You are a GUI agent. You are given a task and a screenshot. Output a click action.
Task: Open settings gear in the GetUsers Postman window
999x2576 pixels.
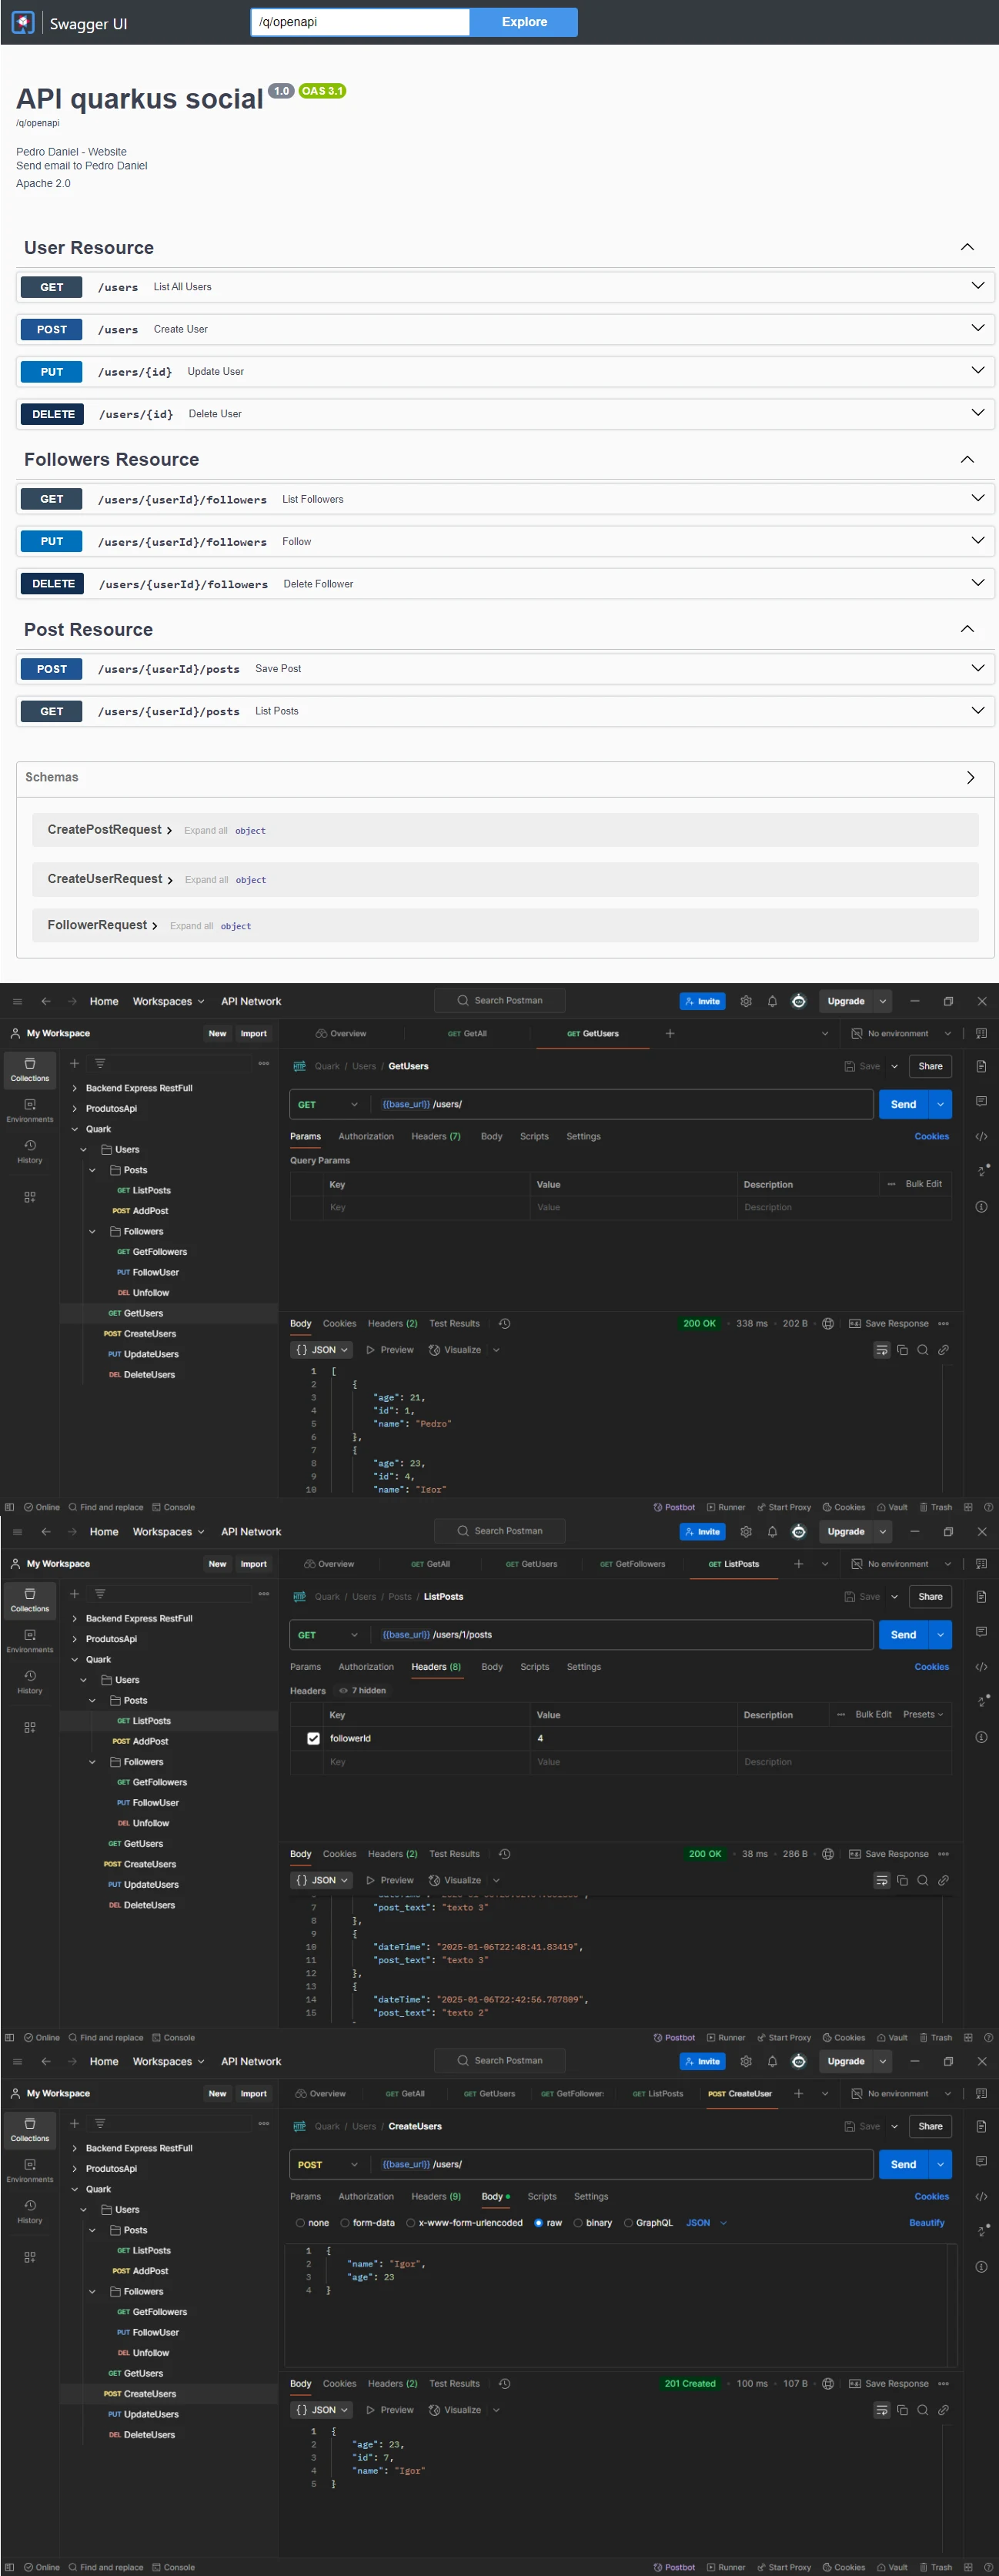(x=745, y=1001)
